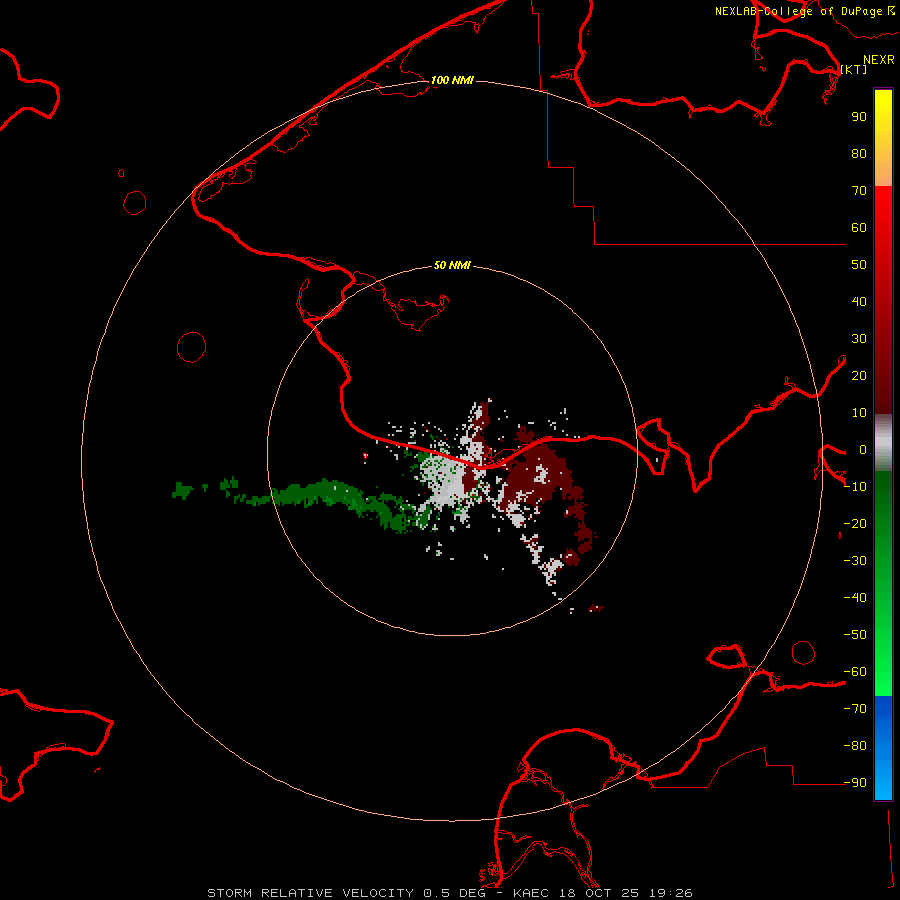
Task: Click the yellow top segment of color bar
Action: (x=883, y=138)
